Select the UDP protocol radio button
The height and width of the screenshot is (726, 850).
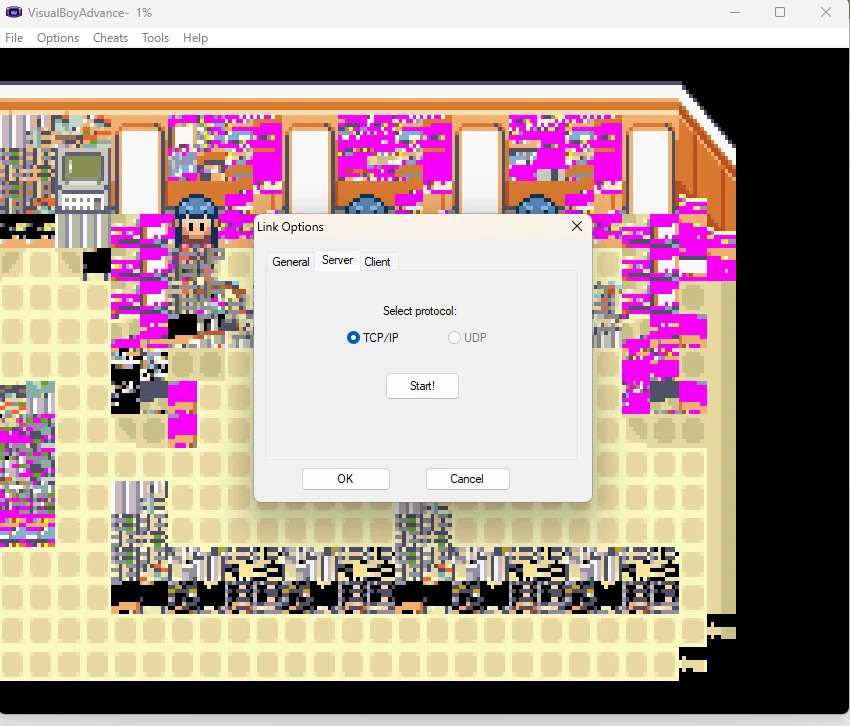(x=454, y=337)
